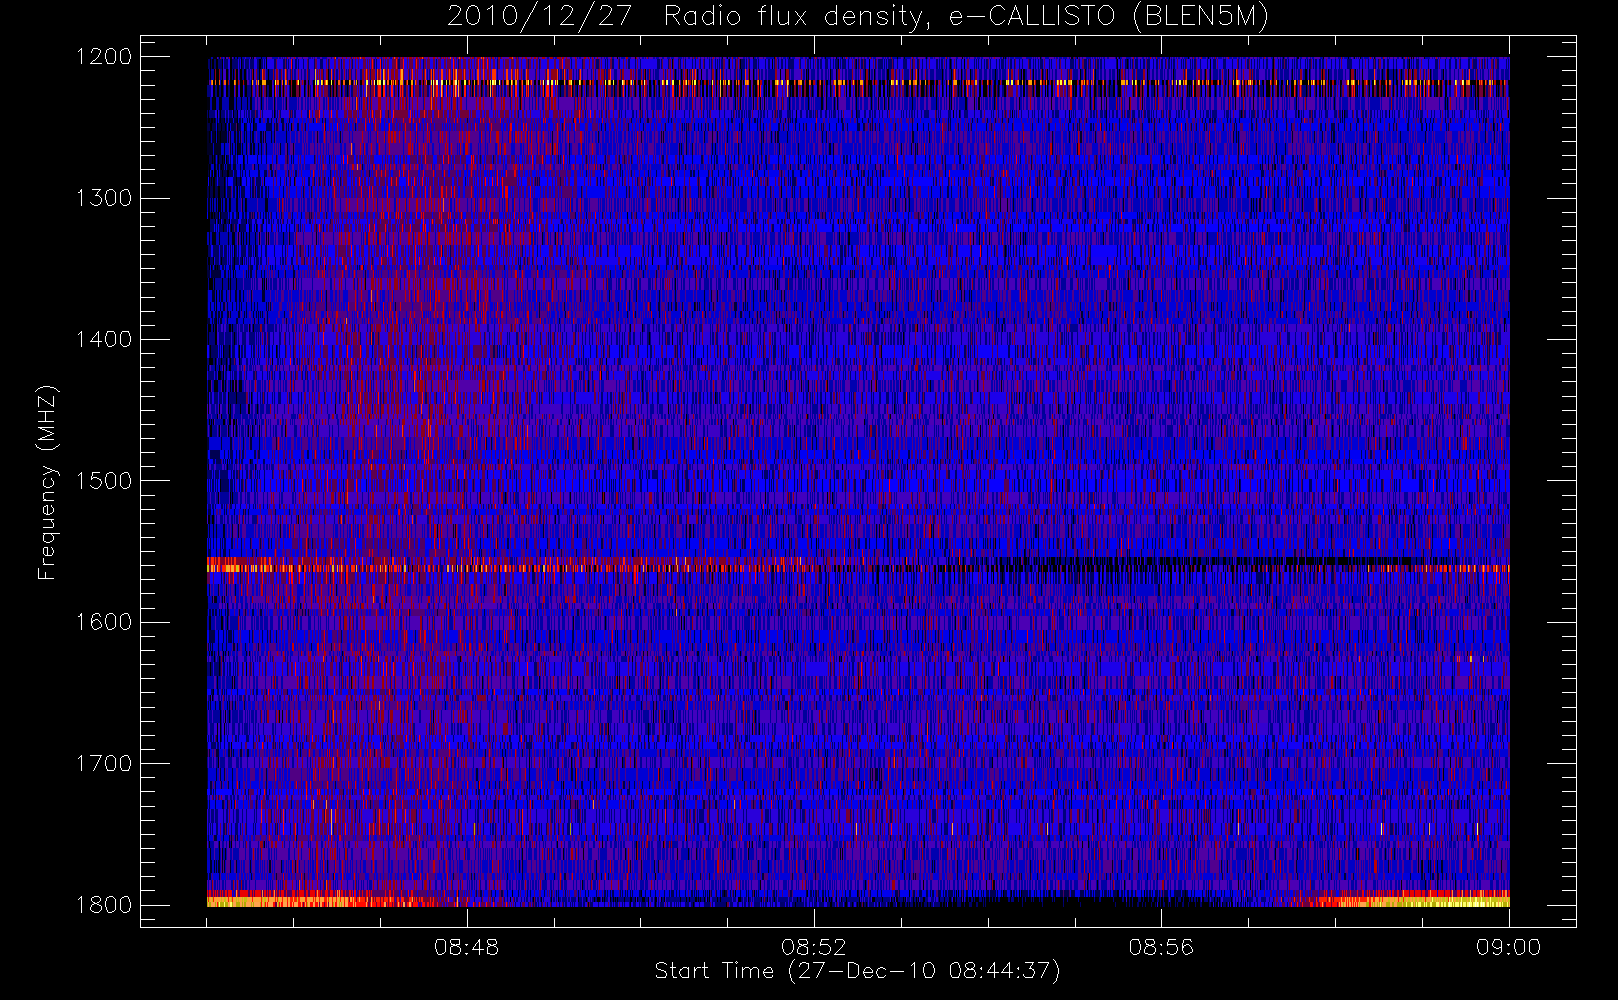Click the 1700 frequency tick label
The image size is (1618, 1000).
click(x=104, y=764)
